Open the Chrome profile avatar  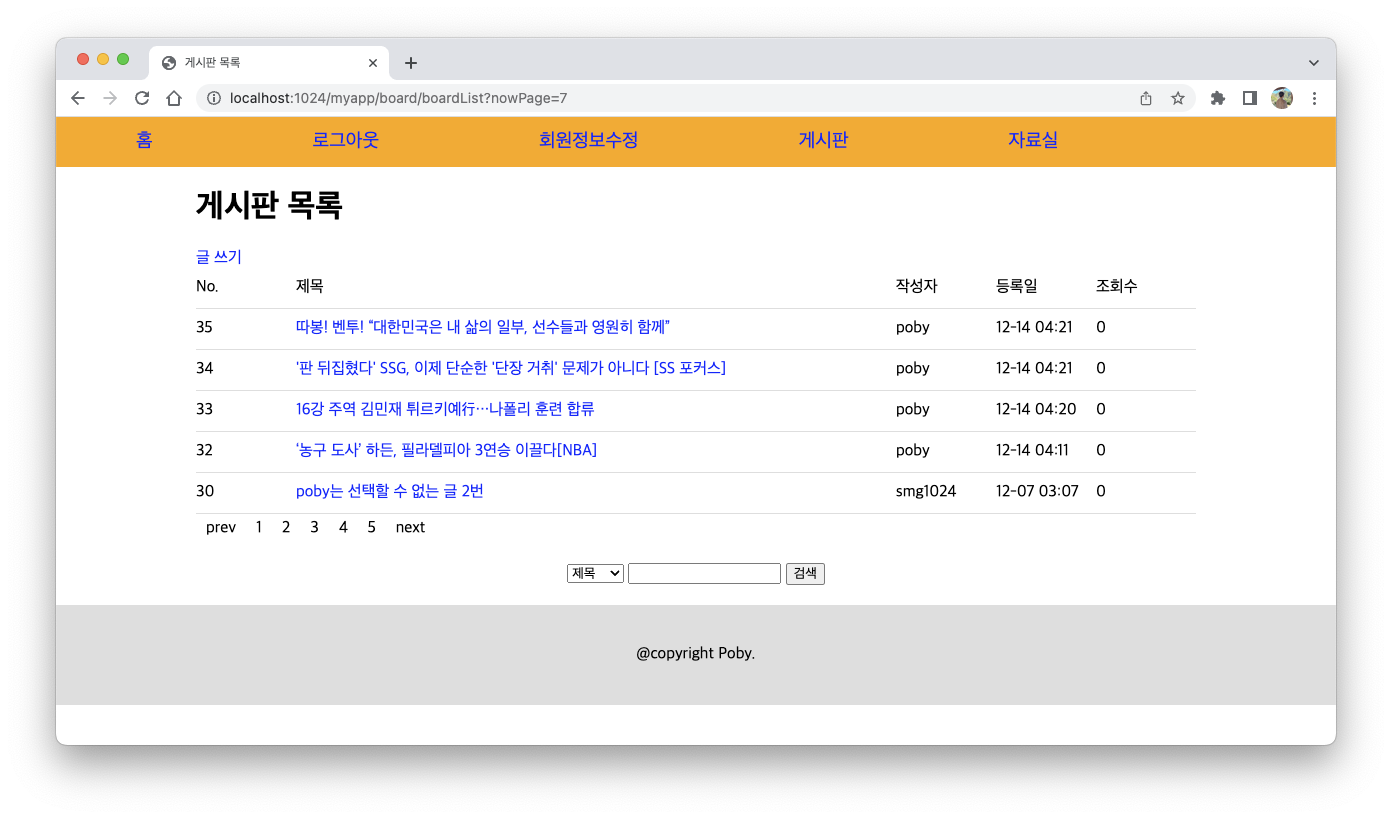point(1282,98)
